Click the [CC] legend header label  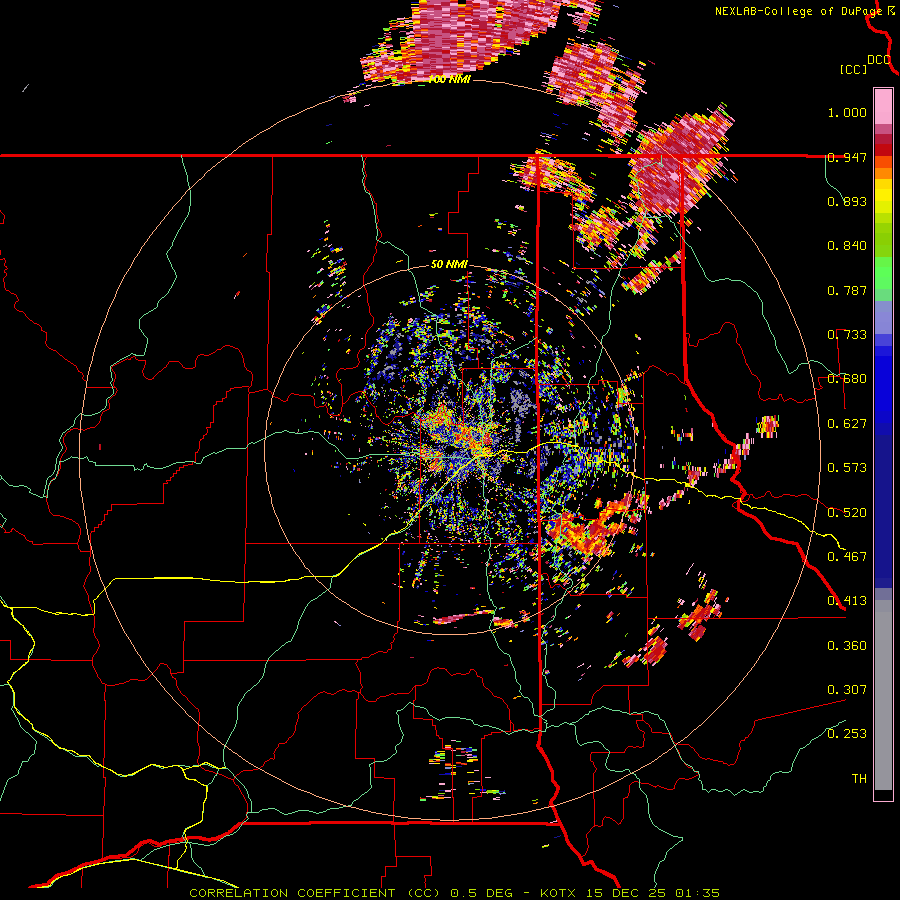click(853, 69)
